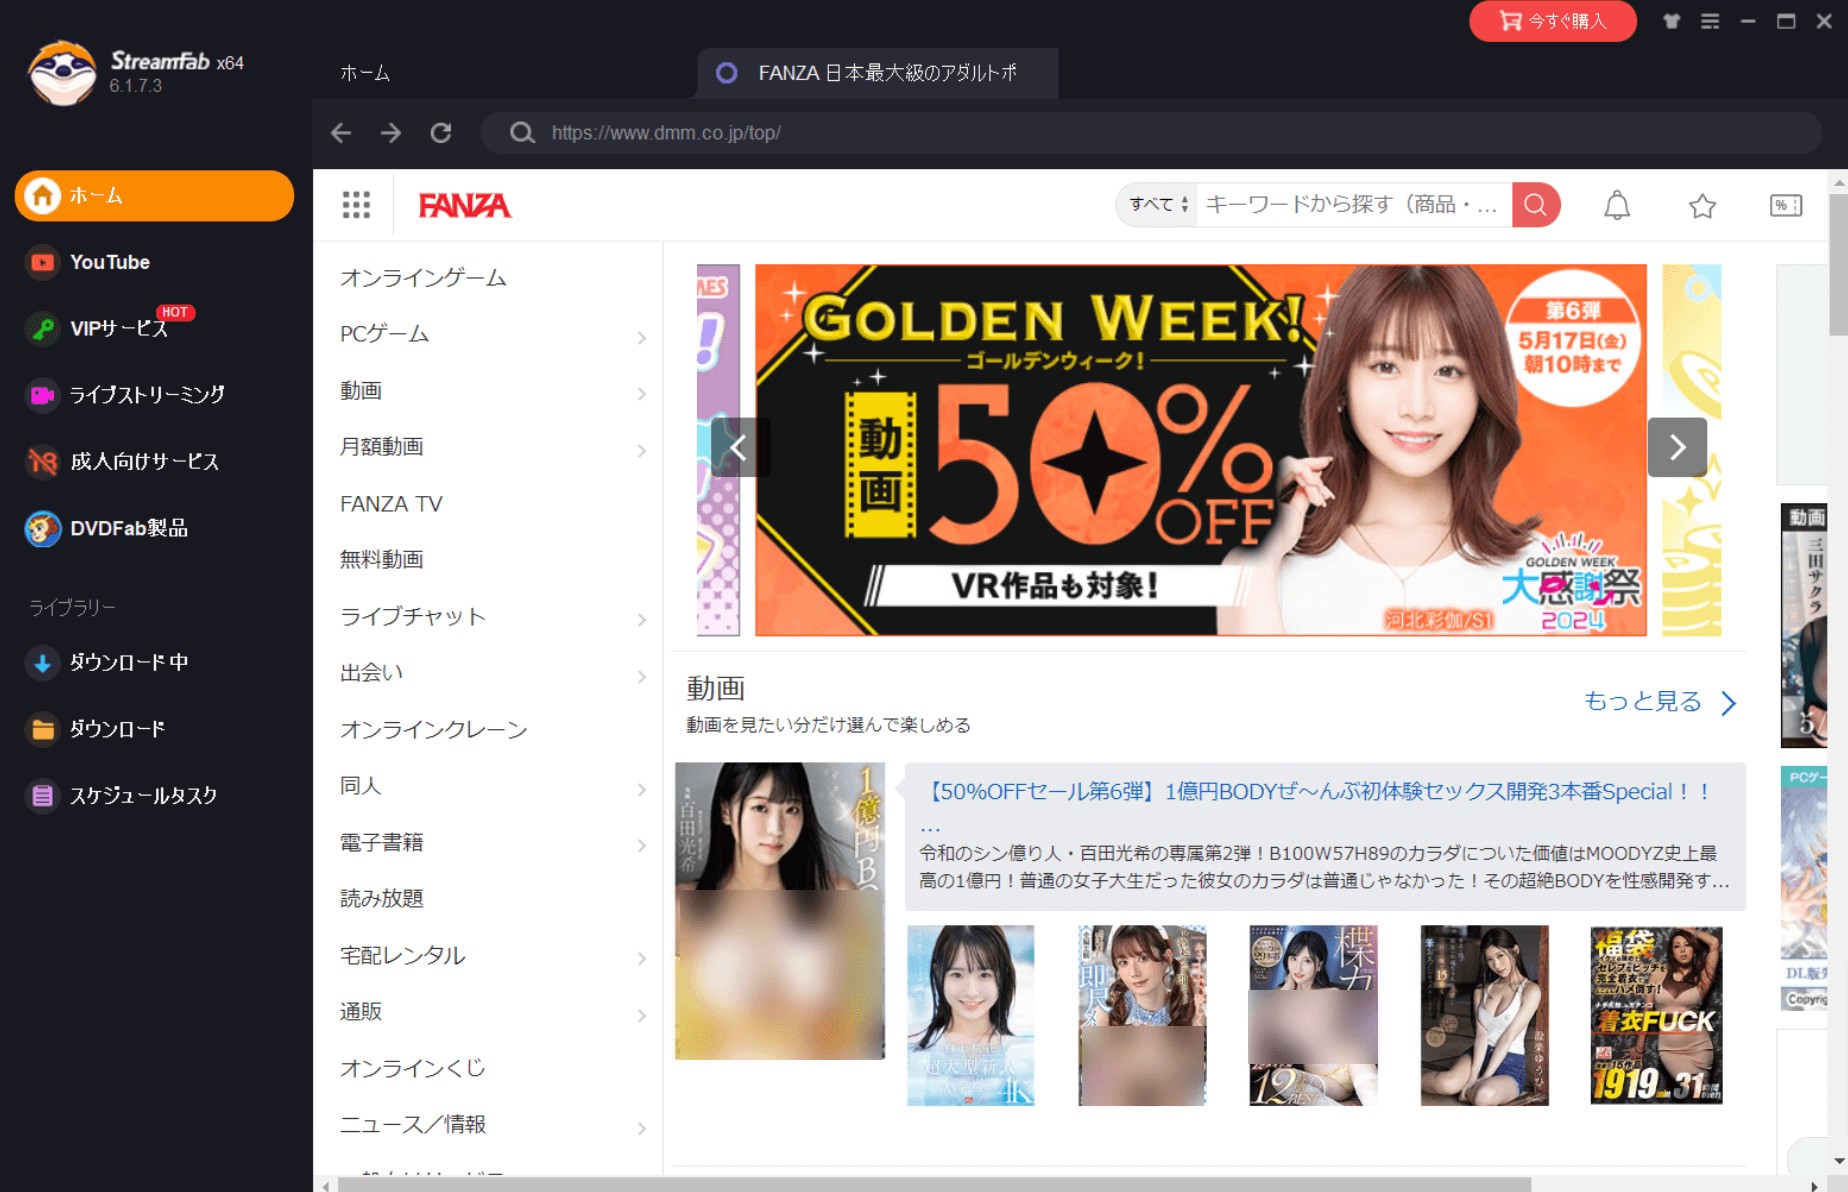Open the coupon percent icon
This screenshot has height=1192, width=1848.
pos(1786,206)
